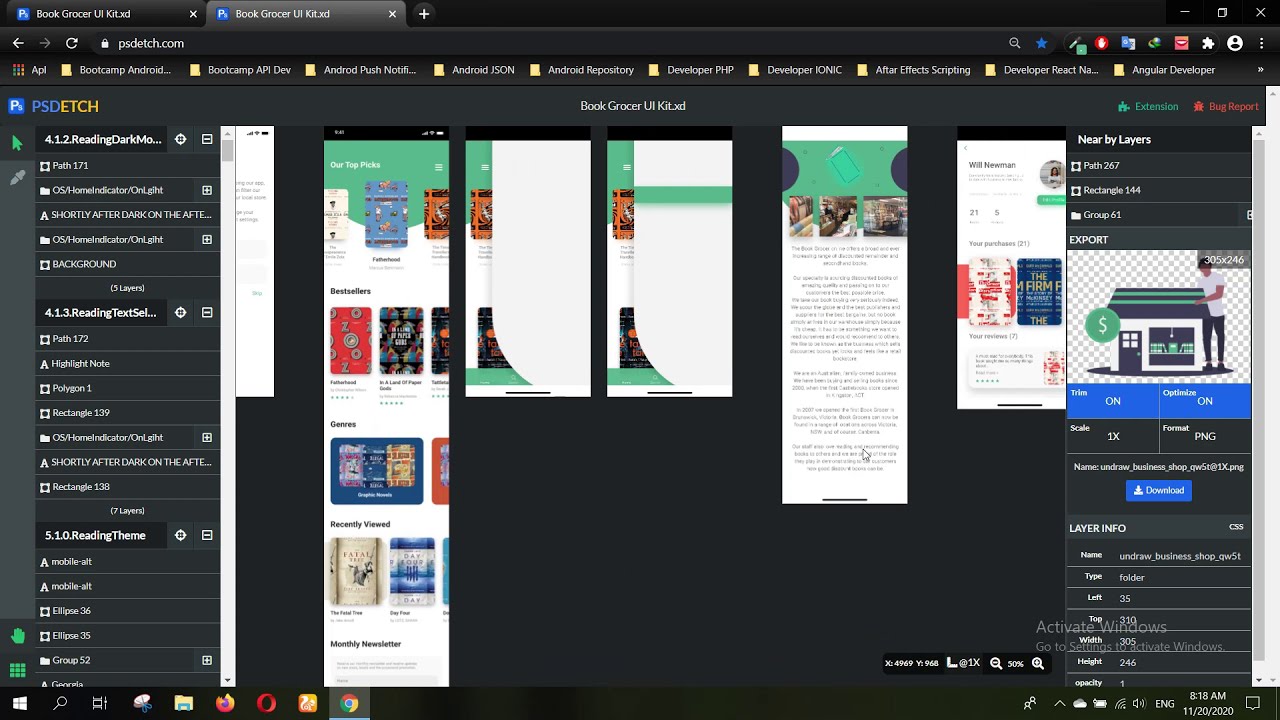Zoom out the canvas with minus magnifier
Viewport: 1280px width, 720px height.
point(996,663)
